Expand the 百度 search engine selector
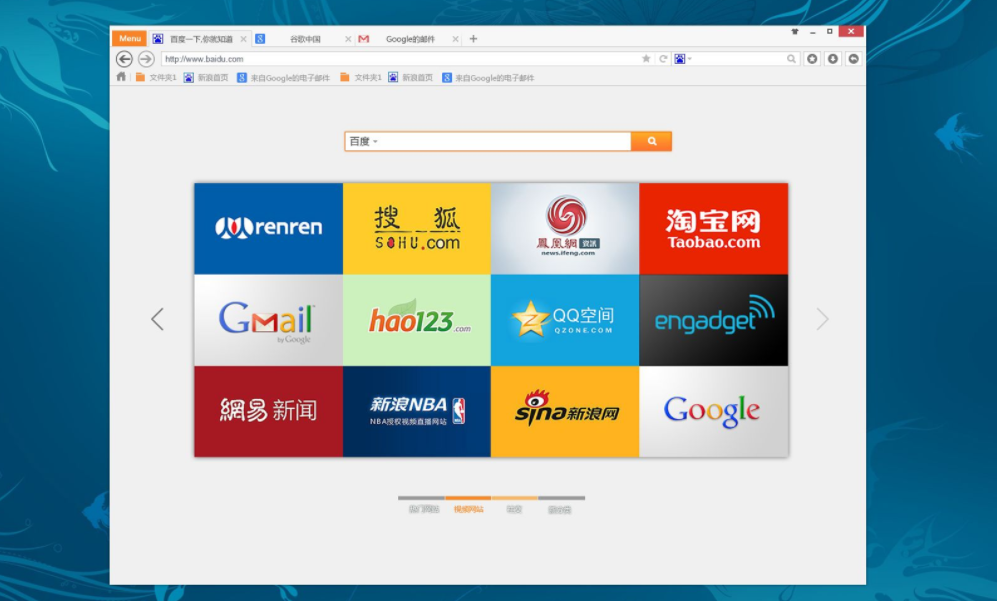The height and width of the screenshot is (601, 997). pyautogui.click(x=364, y=141)
